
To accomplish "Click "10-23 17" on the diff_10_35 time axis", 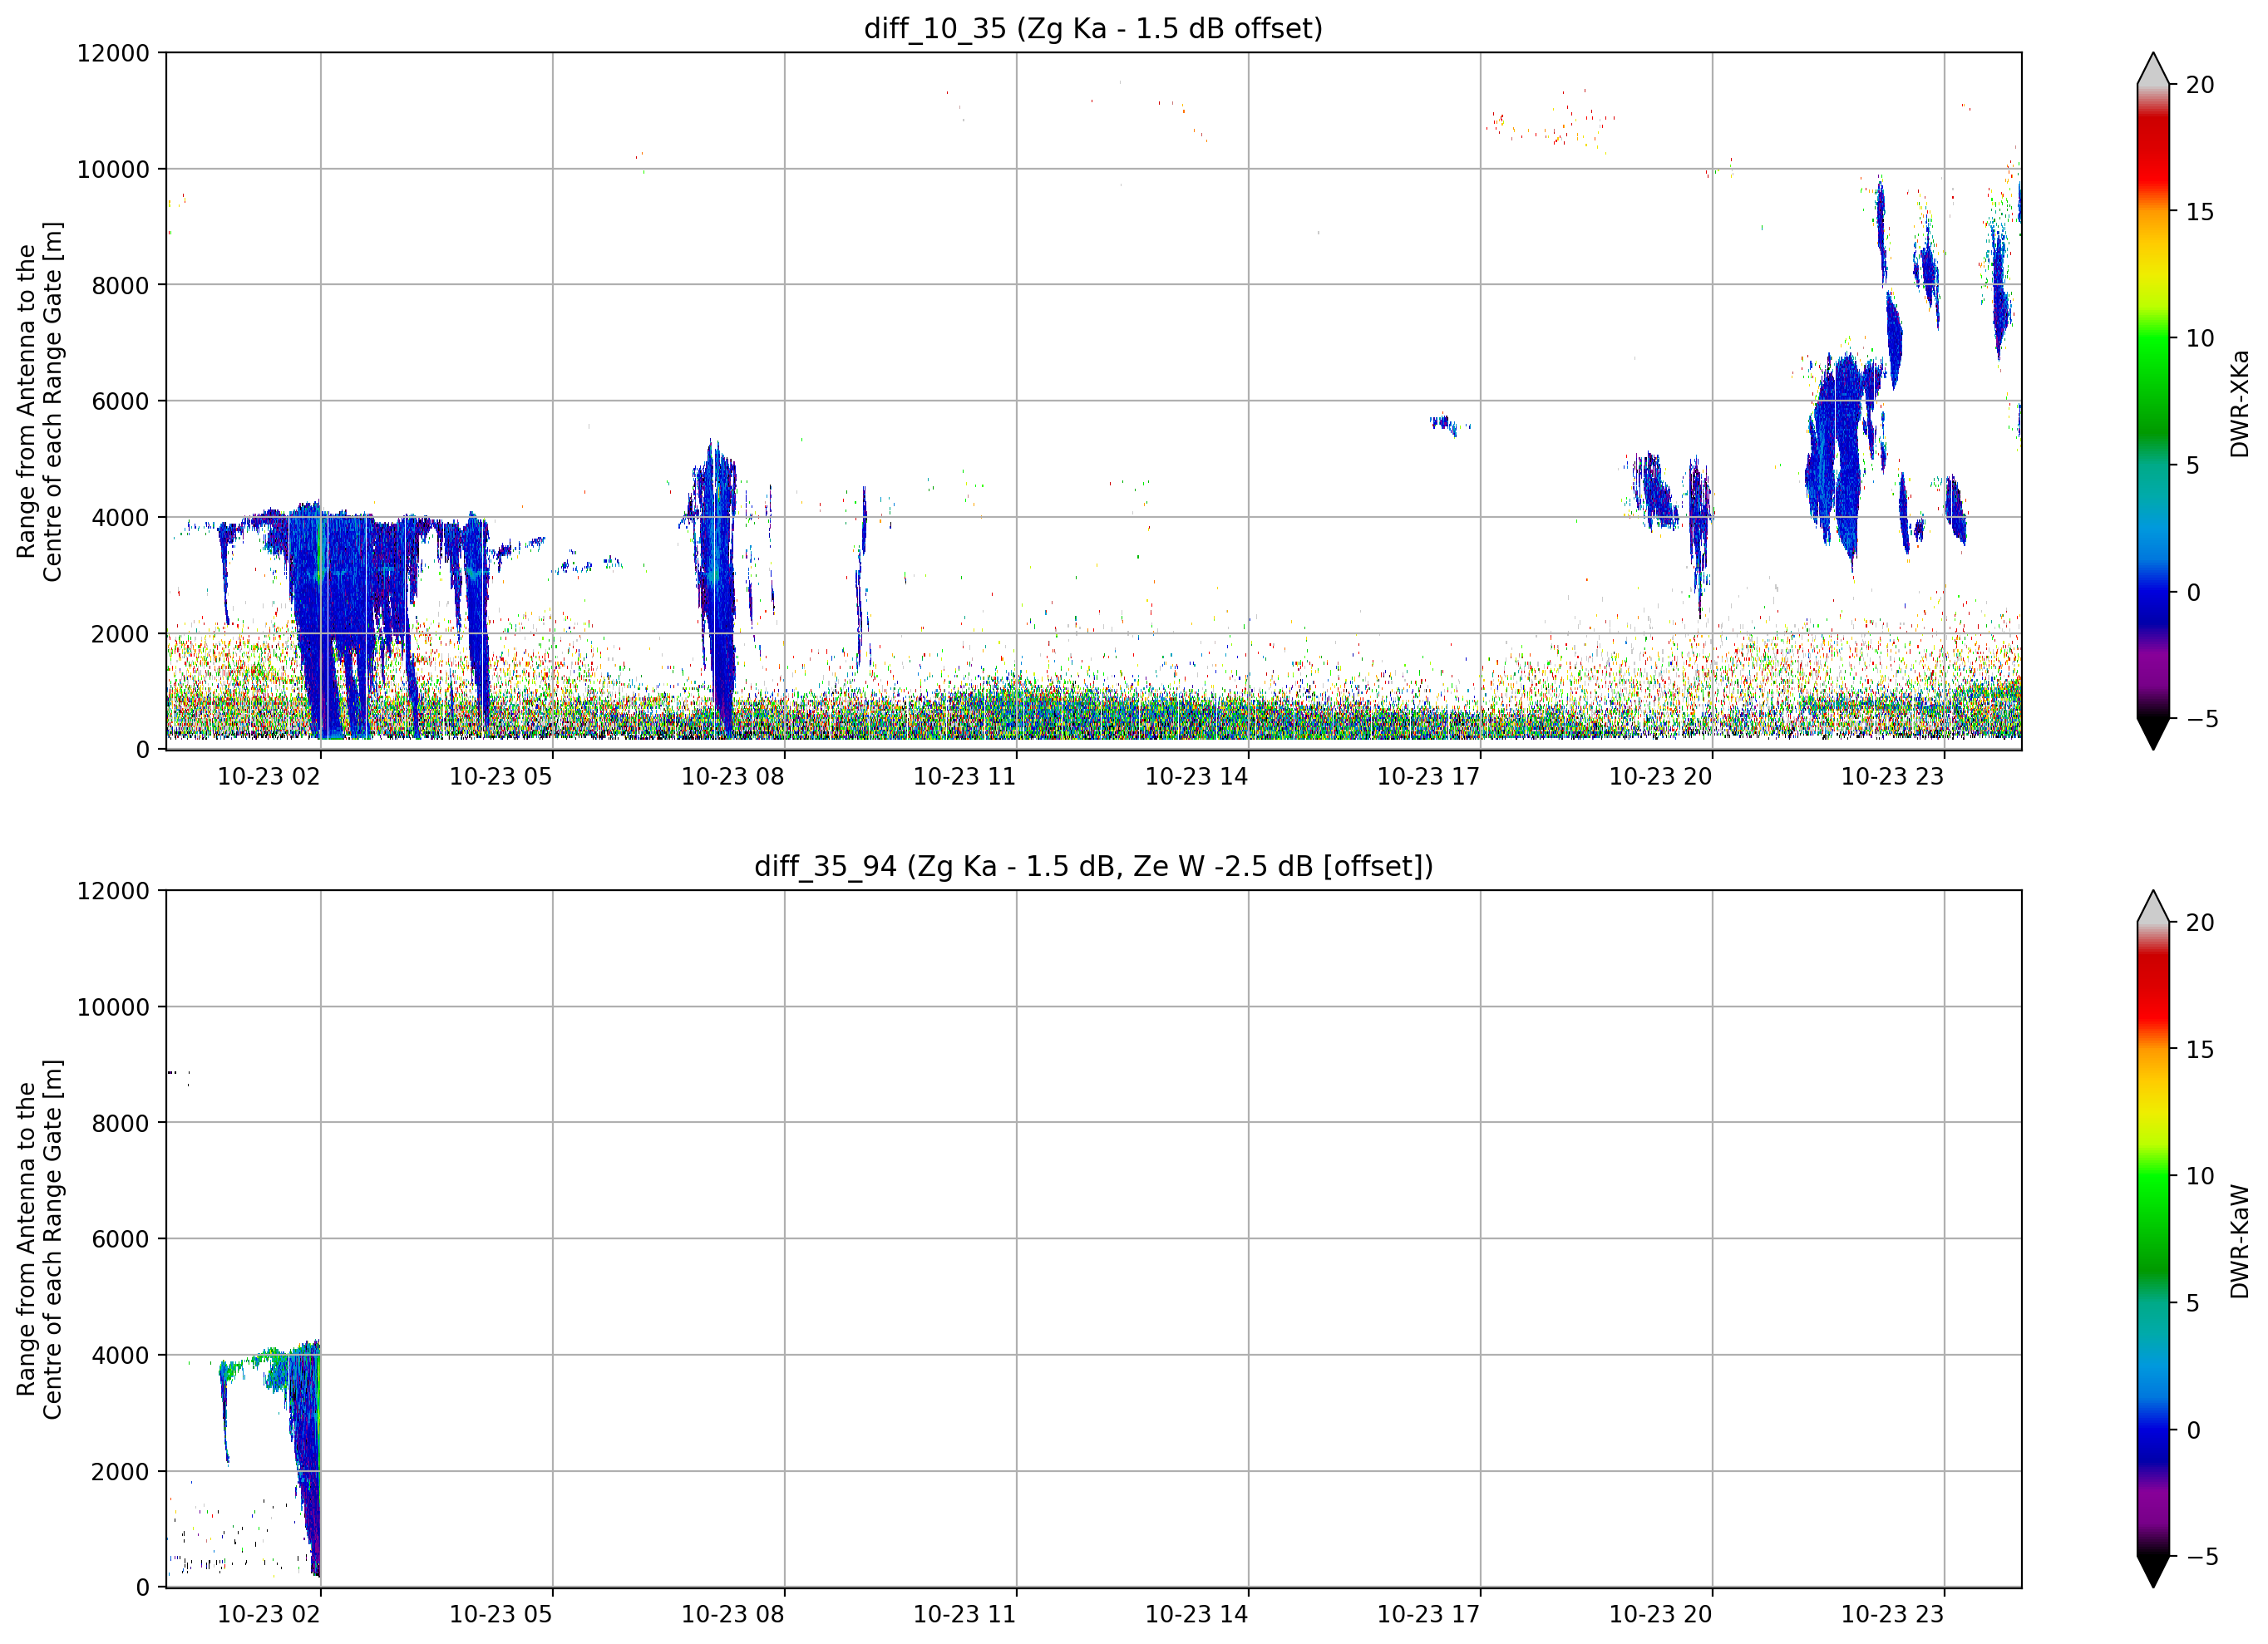I will tap(1429, 777).
